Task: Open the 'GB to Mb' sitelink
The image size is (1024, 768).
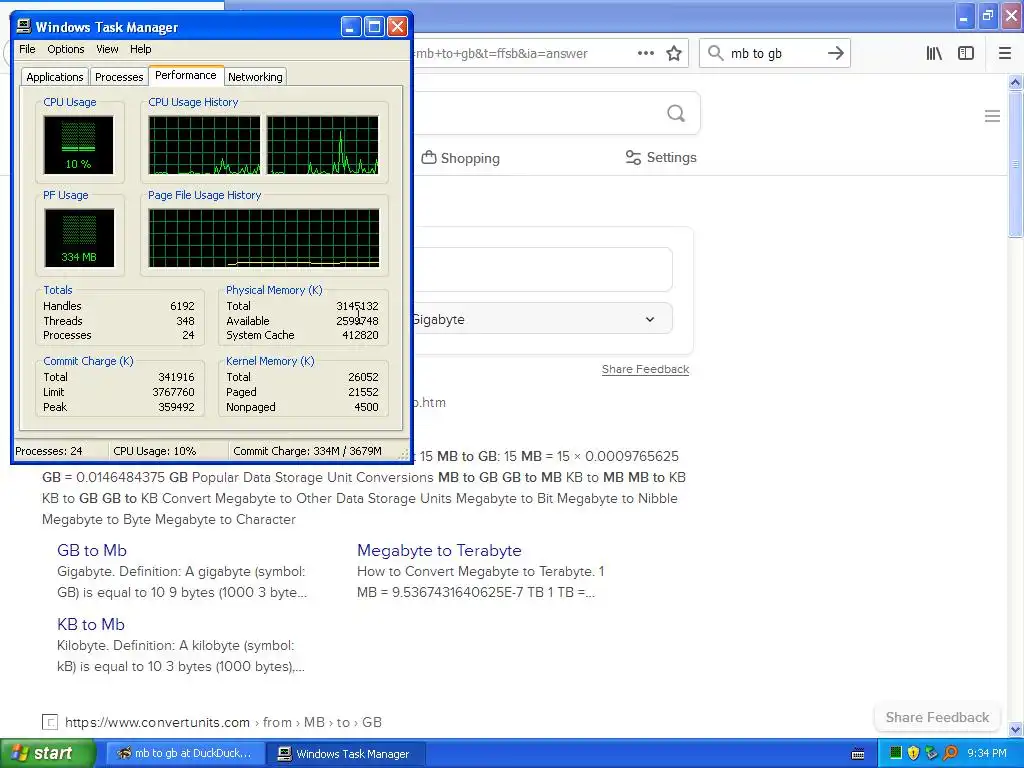Action: coord(92,551)
